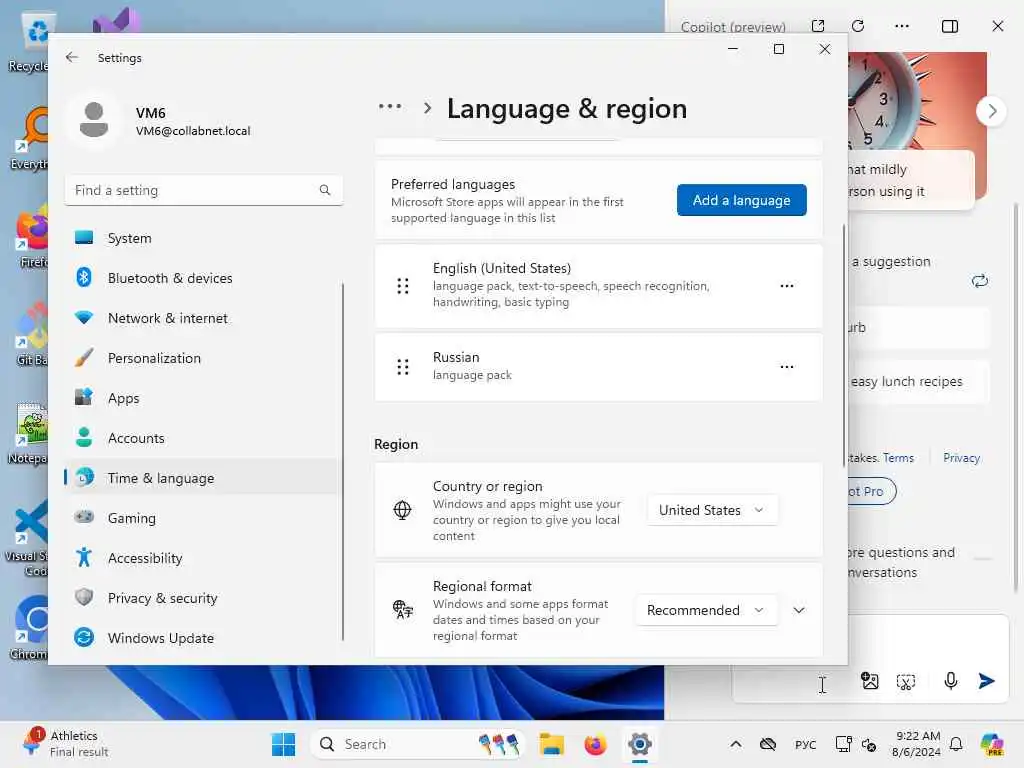
Task: Click the Settings window content scrollbar
Action: [844, 346]
